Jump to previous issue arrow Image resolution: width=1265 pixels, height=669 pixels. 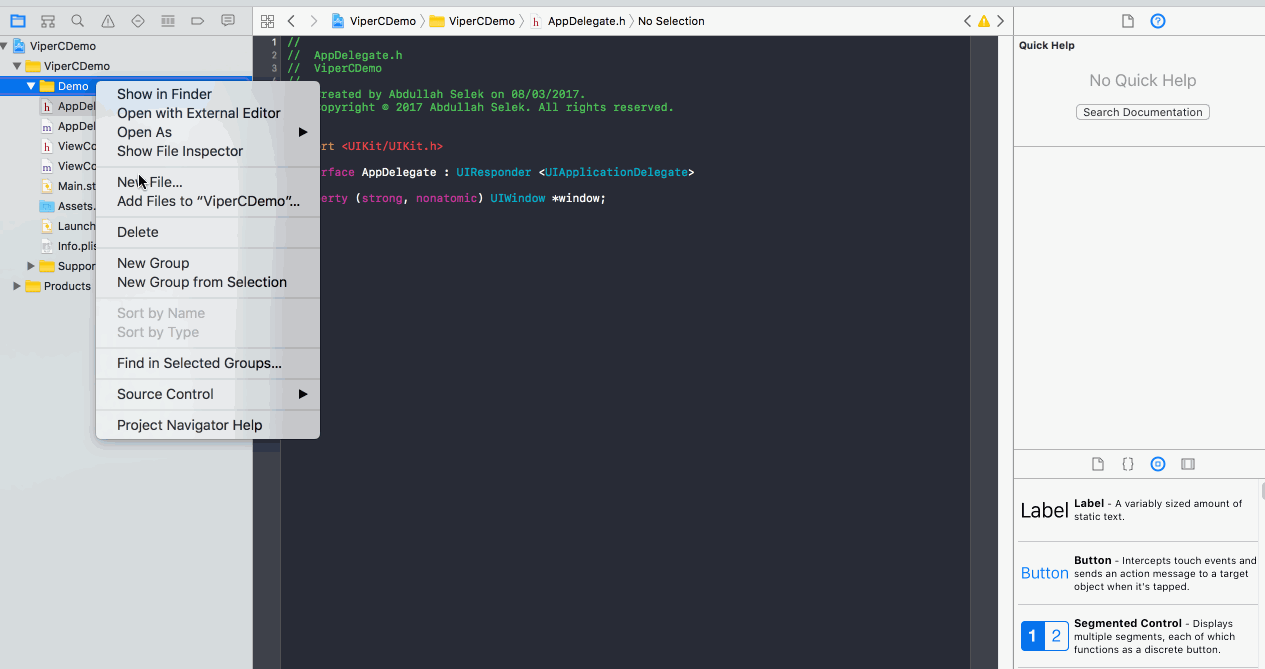pyautogui.click(x=967, y=21)
